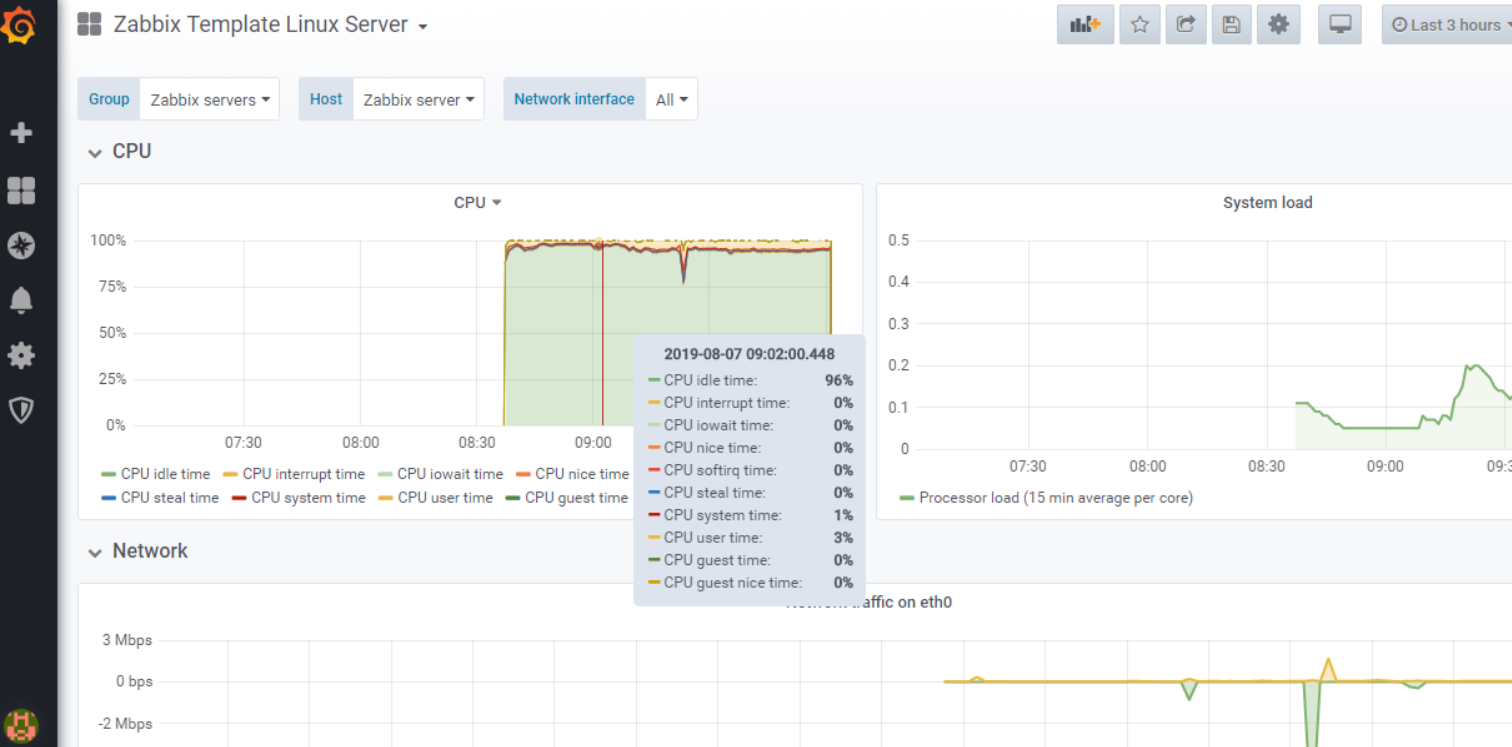Cycle view mode with monitor icon

coord(1340,25)
